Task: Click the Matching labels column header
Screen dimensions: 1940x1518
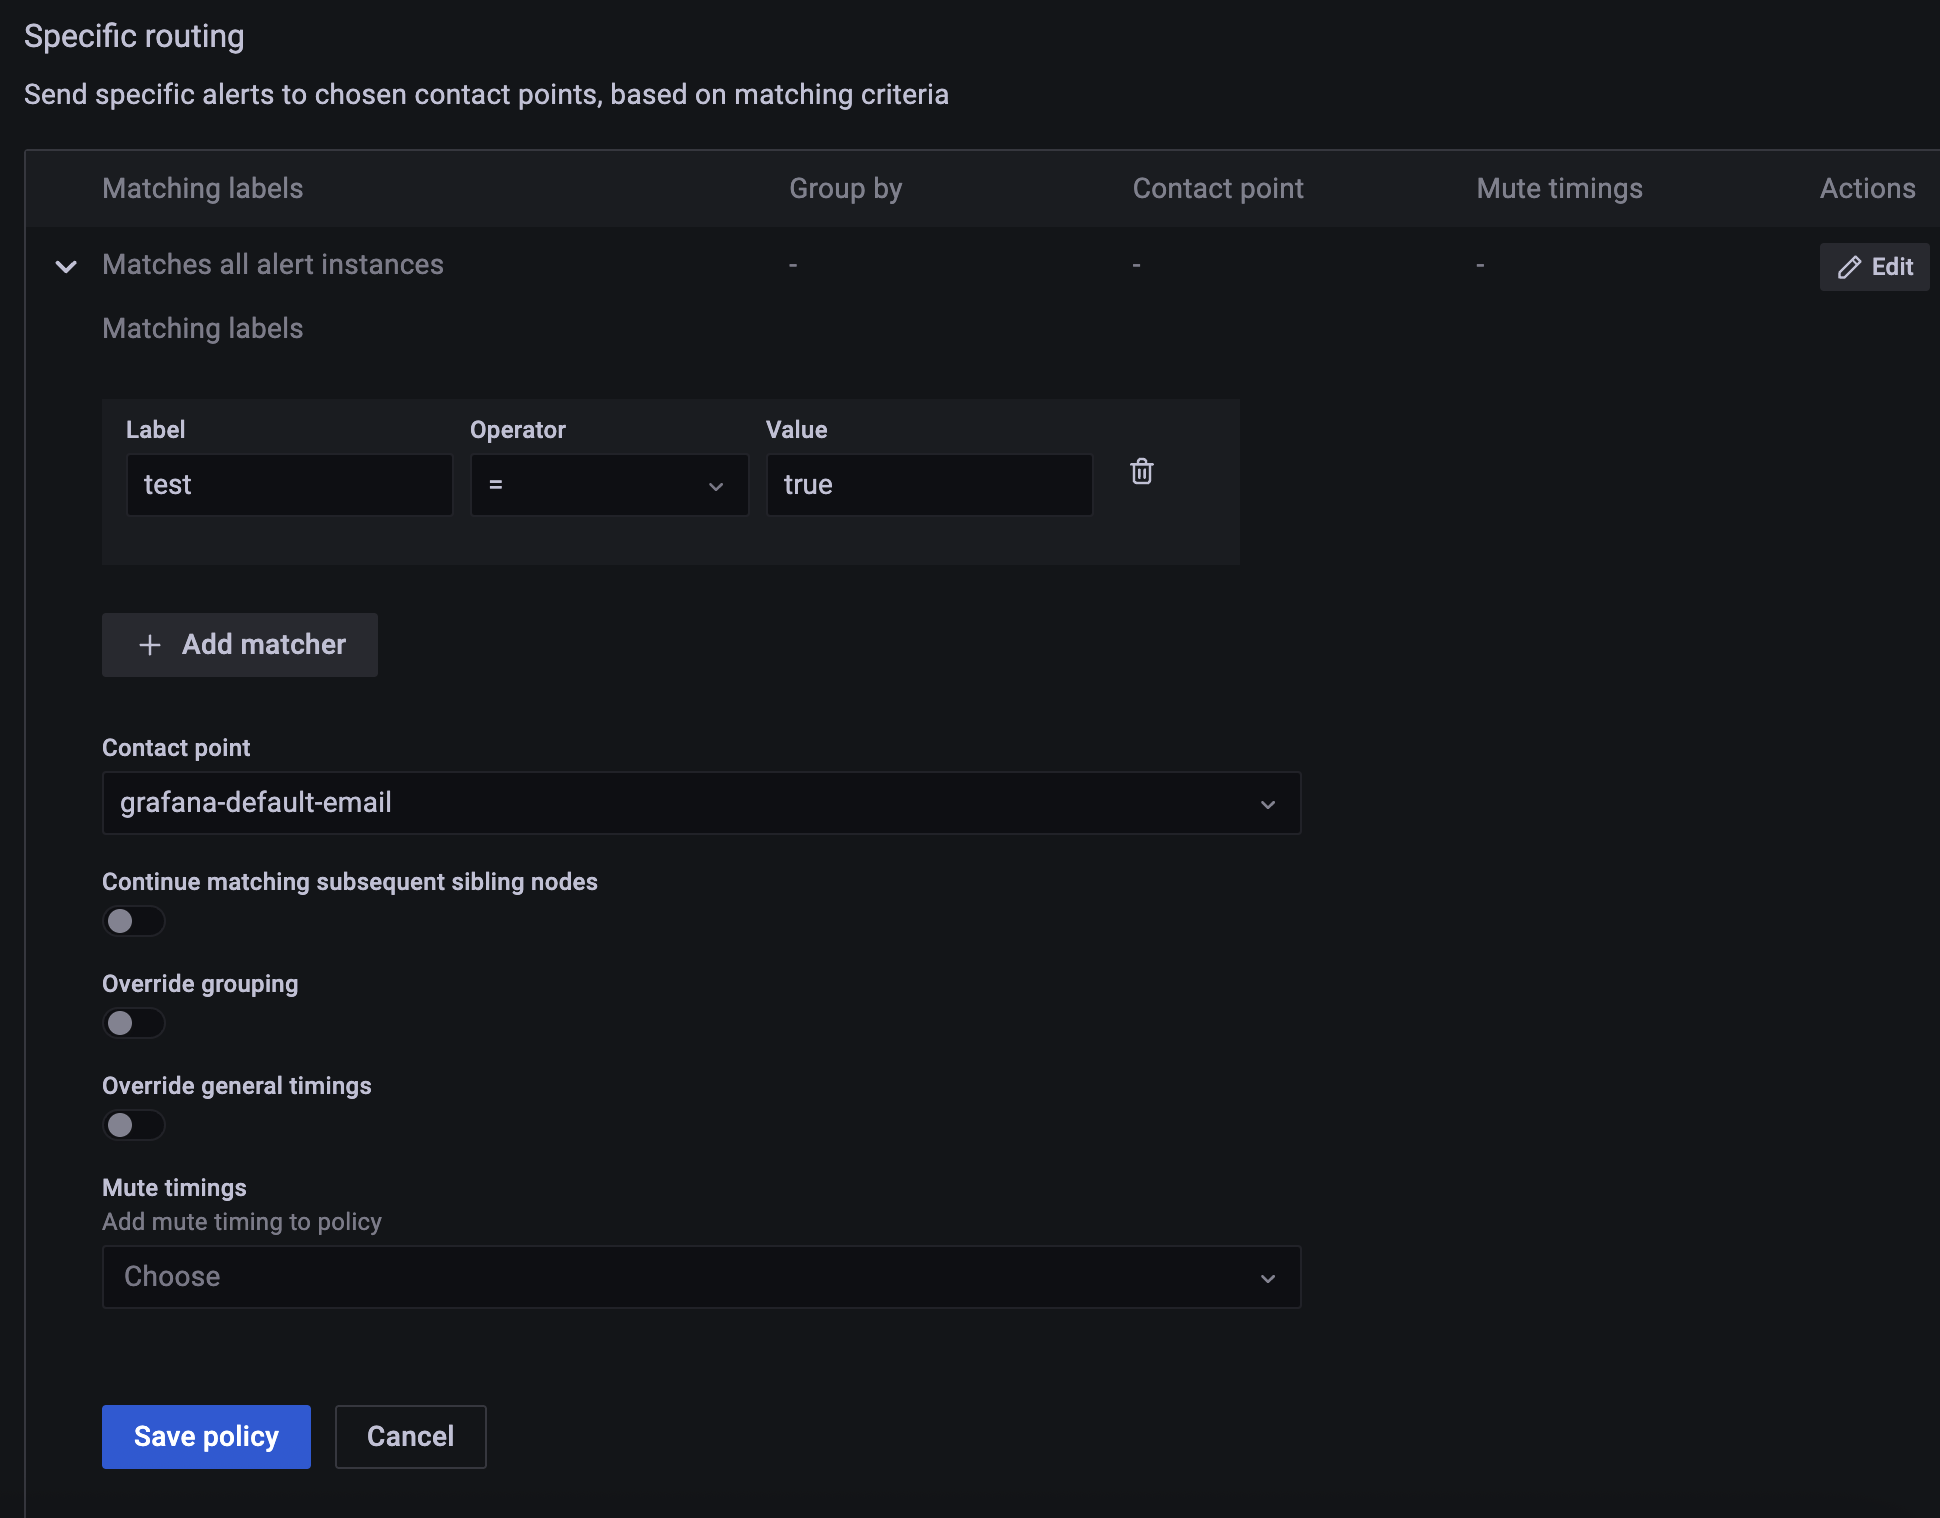Action: pos(202,188)
